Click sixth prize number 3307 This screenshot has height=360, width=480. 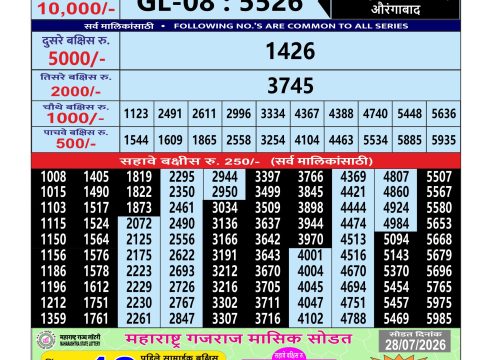(225, 319)
